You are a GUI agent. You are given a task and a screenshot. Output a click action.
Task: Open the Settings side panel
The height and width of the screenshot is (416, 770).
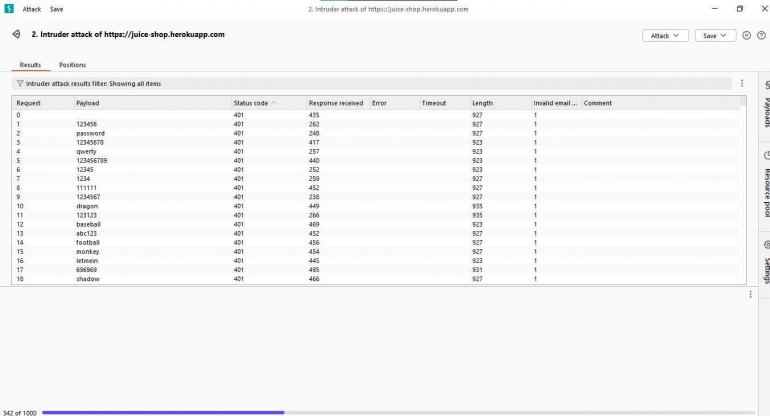(766, 263)
